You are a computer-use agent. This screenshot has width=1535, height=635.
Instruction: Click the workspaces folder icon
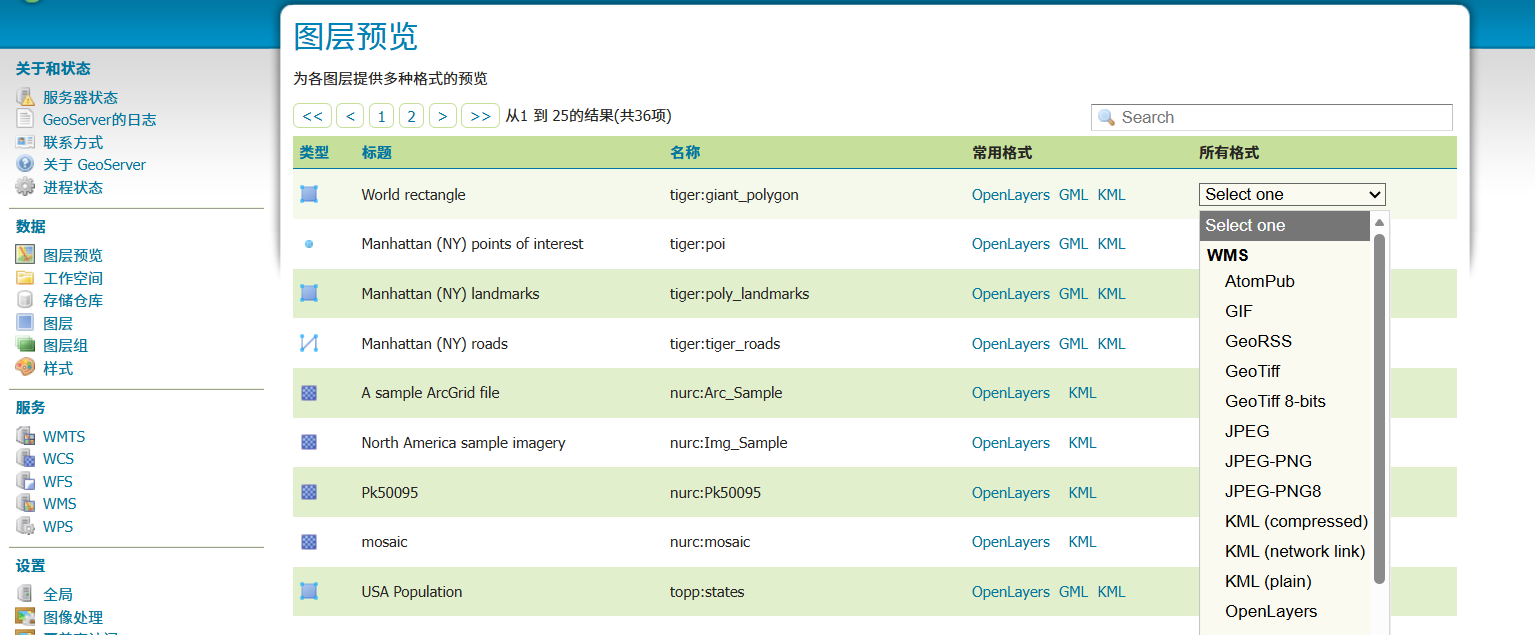pyautogui.click(x=25, y=278)
